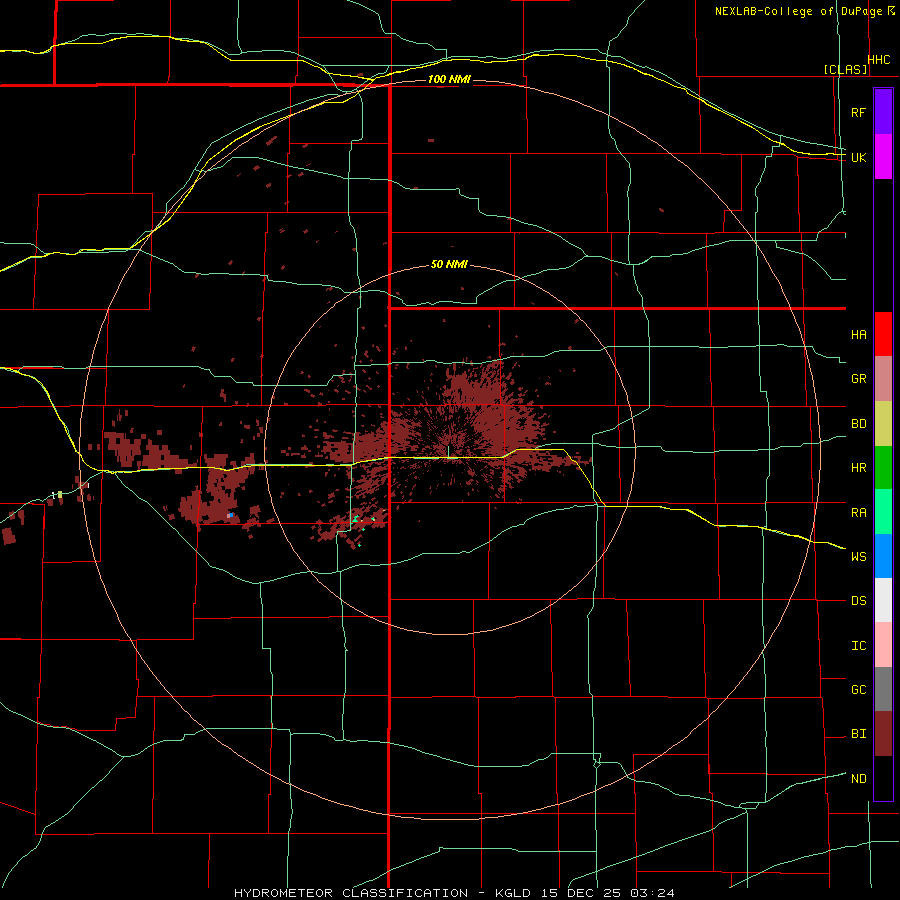Click the IC legend label

(859, 645)
